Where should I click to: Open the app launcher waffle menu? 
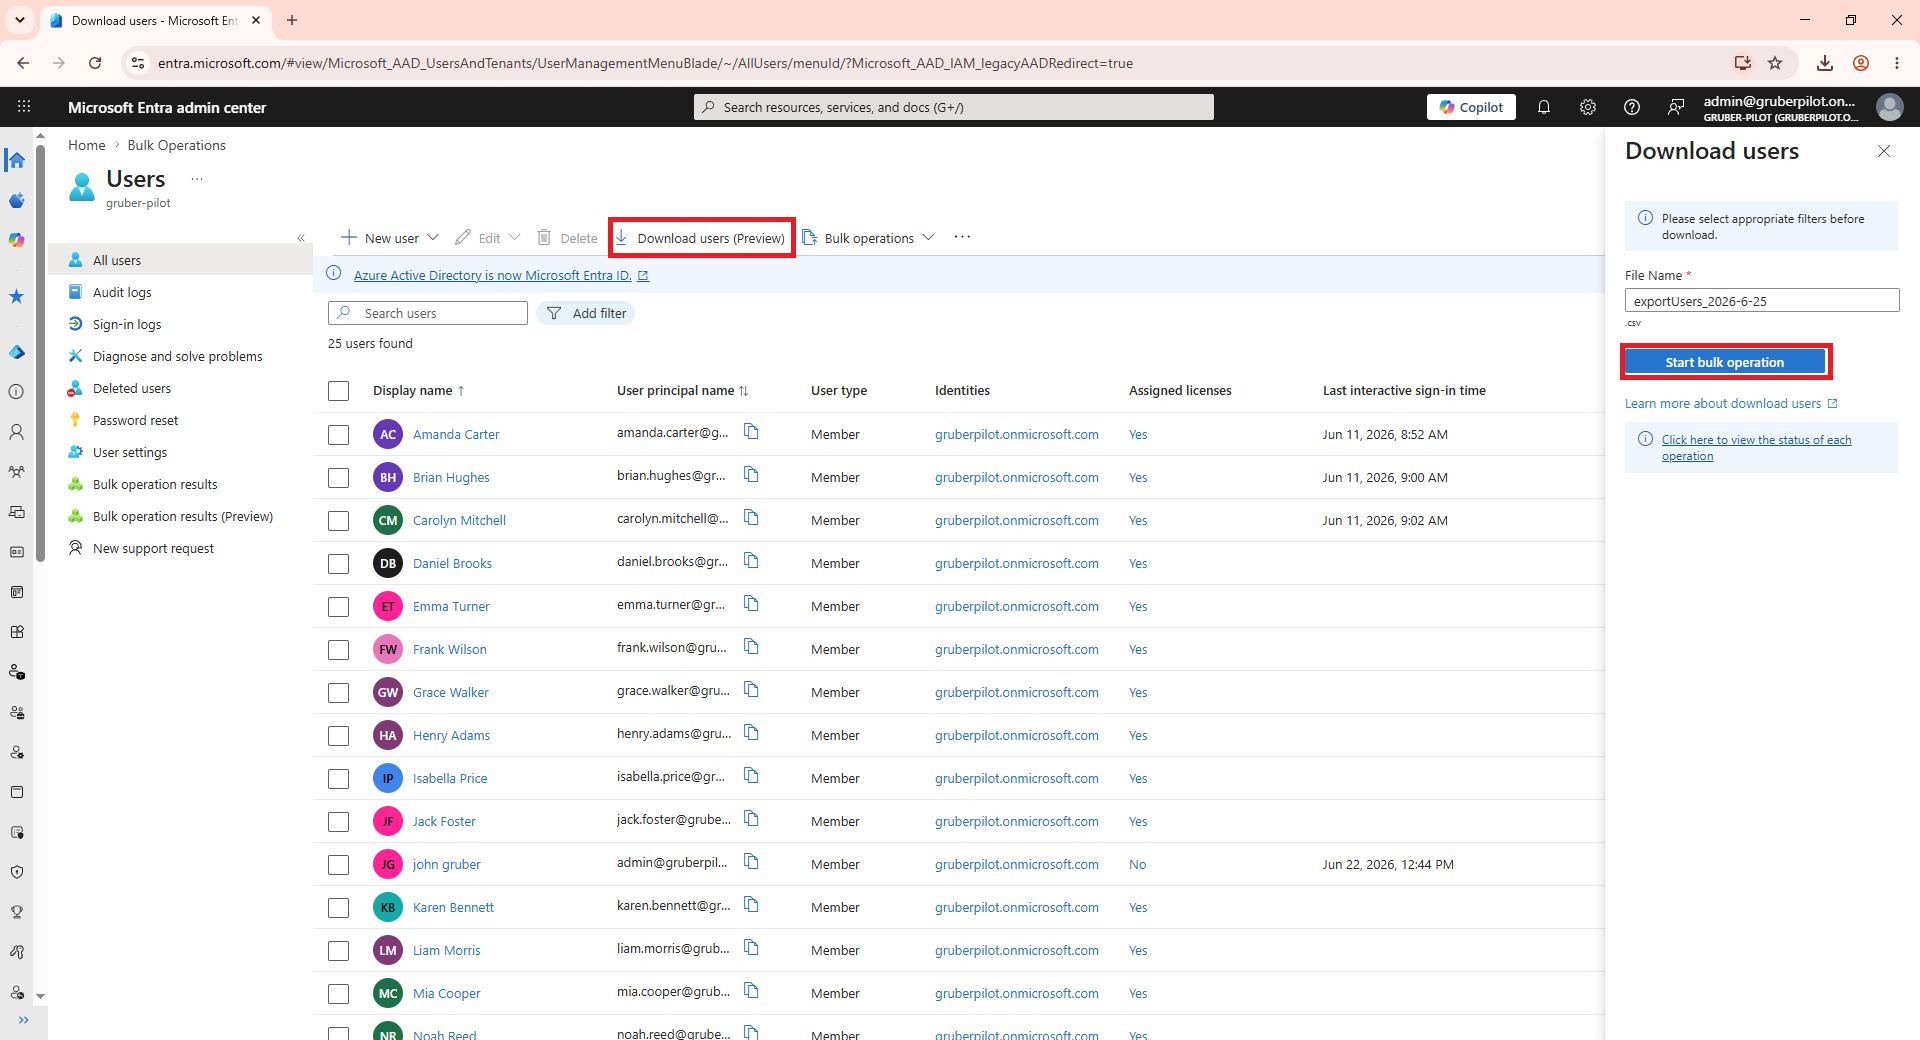pyautogui.click(x=24, y=107)
